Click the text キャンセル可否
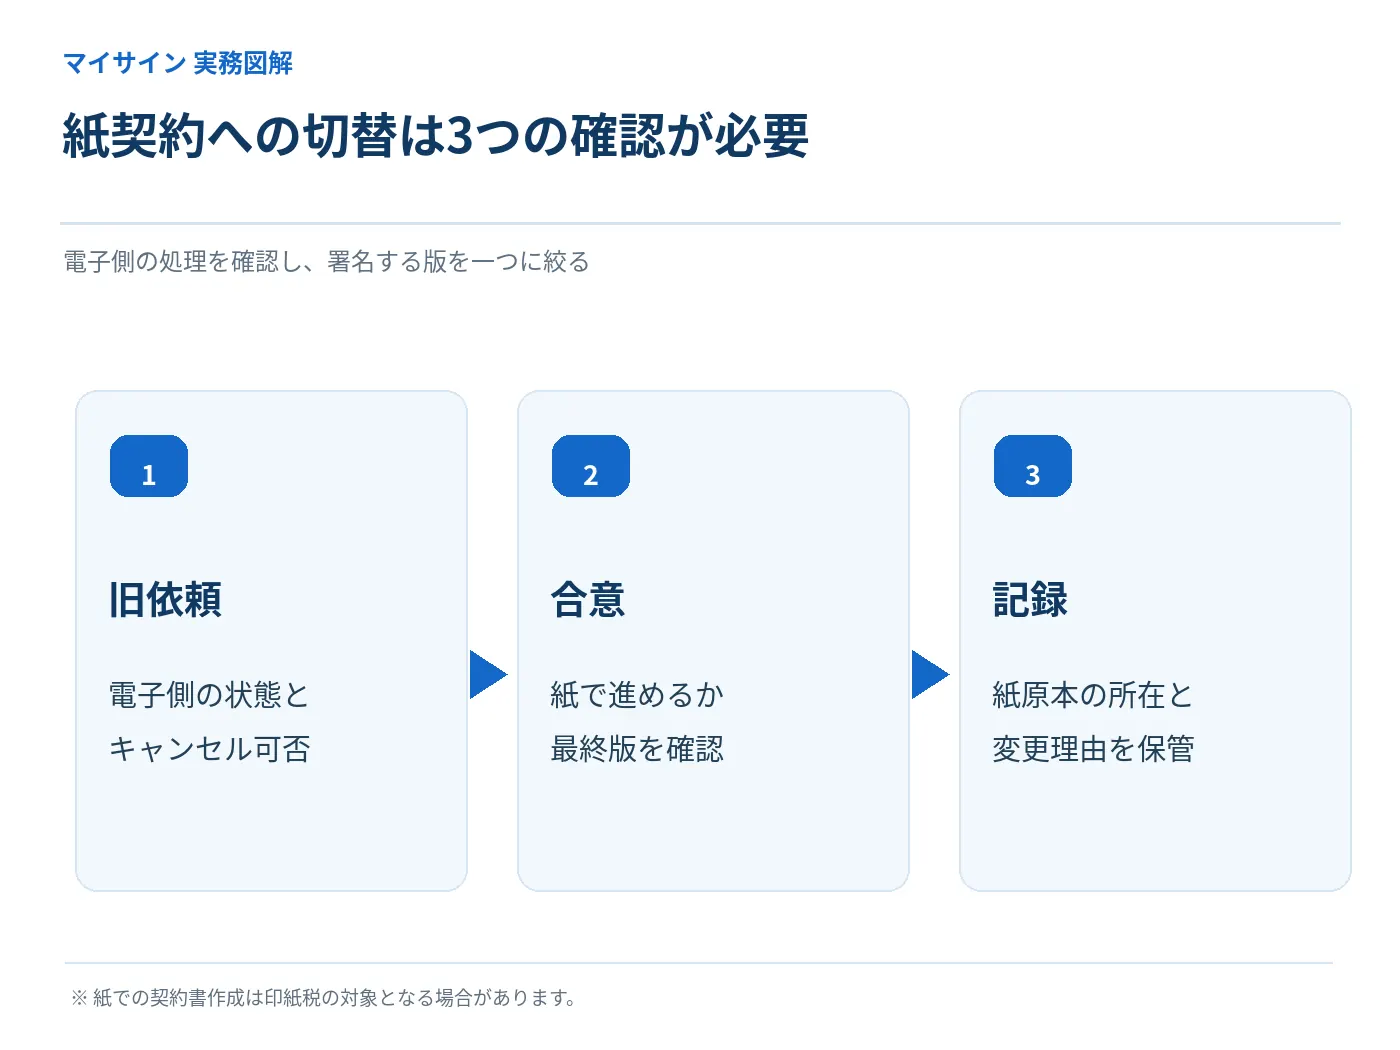The height and width of the screenshot is (1050, 1400). pos(209,749)
